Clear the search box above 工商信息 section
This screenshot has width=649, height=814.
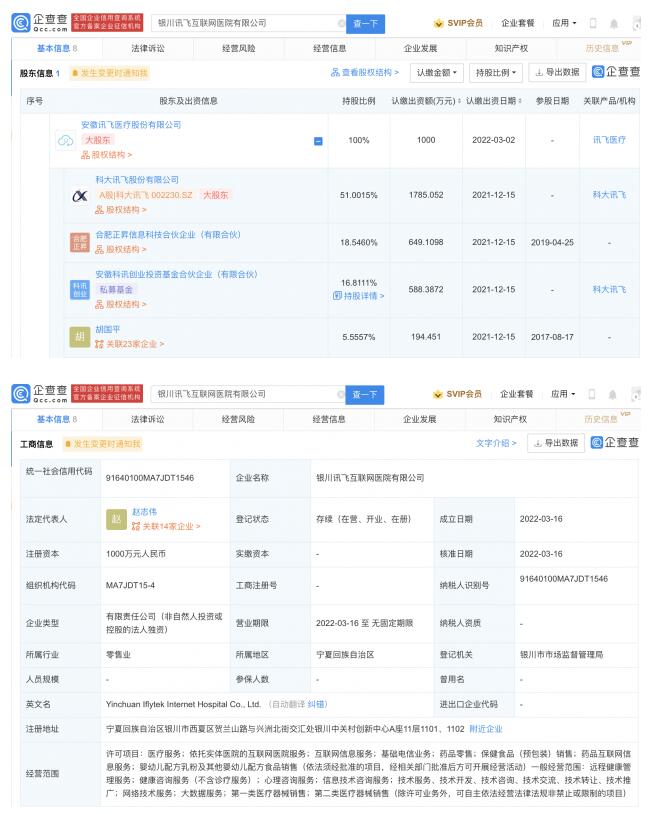click(x=341, y=394)
